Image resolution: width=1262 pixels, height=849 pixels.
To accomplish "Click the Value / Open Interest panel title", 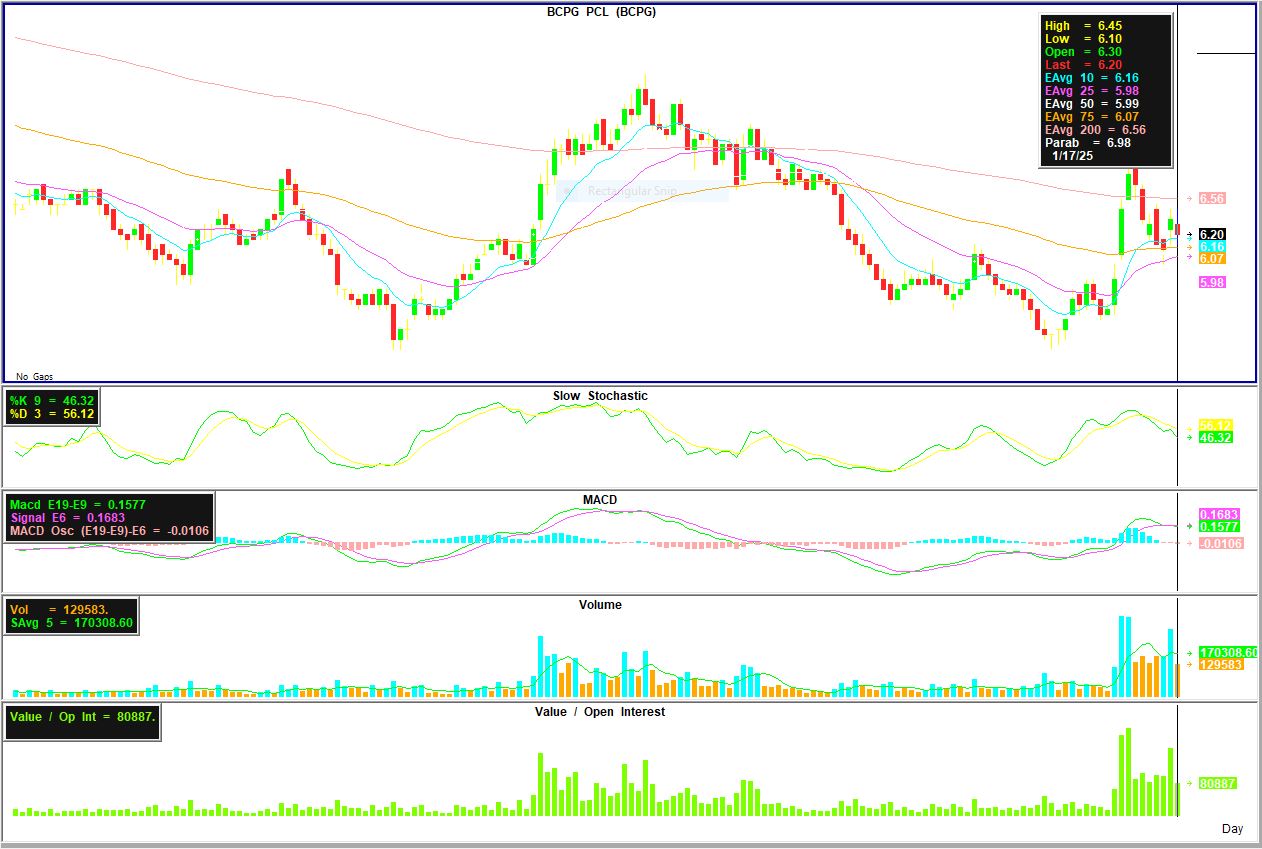I will [600, 712].
